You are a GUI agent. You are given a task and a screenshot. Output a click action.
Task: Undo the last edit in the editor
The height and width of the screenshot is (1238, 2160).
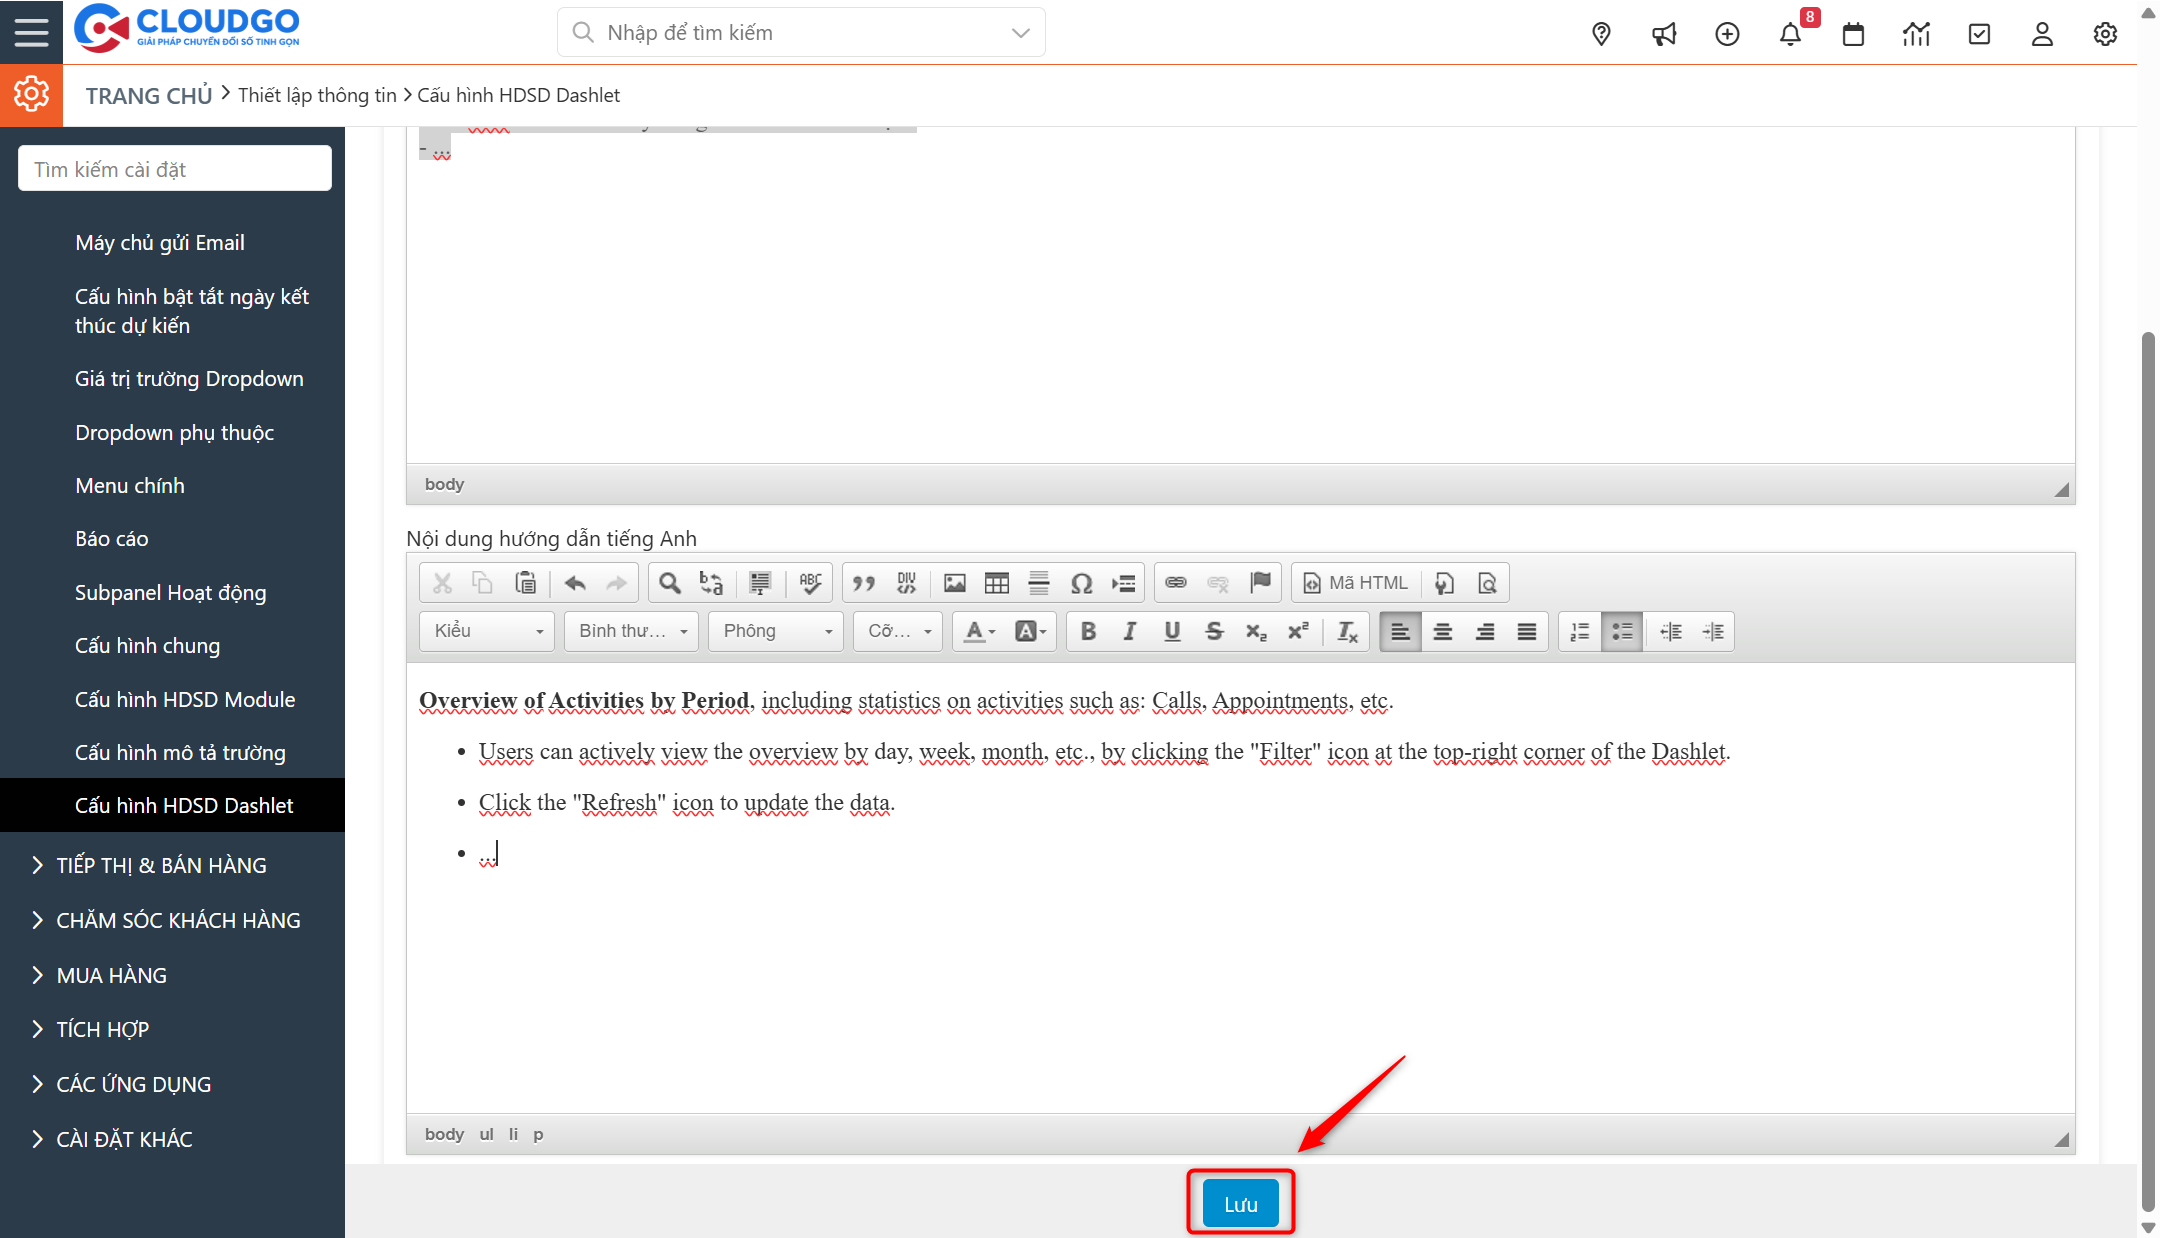[x=575, y=582]
